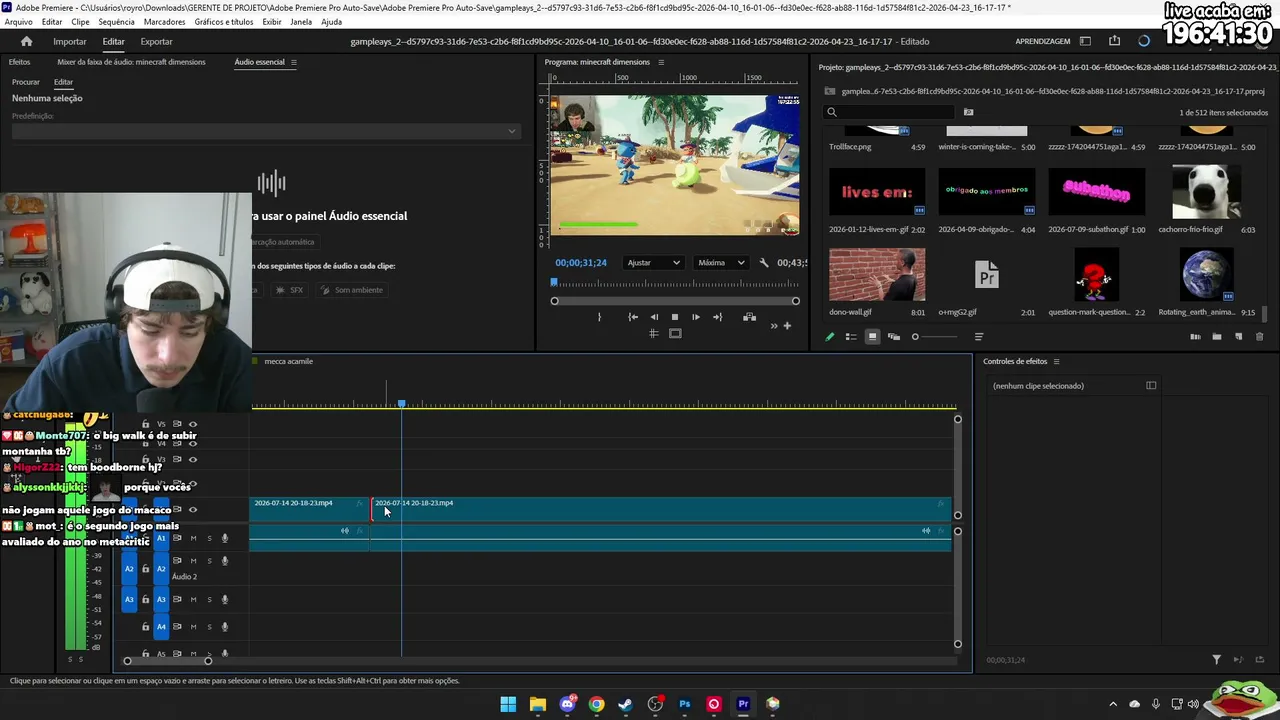Switch Project panel to list view
This screenshot has height=720, width=1280.
(851, 337)
